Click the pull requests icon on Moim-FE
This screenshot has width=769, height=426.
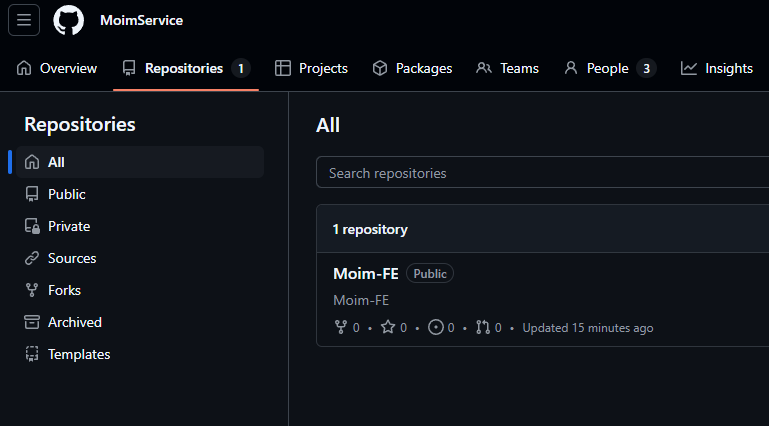(483, 327)
